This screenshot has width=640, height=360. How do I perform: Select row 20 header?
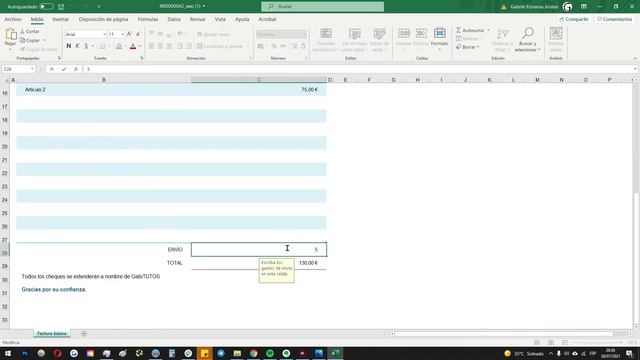point(5,146)
